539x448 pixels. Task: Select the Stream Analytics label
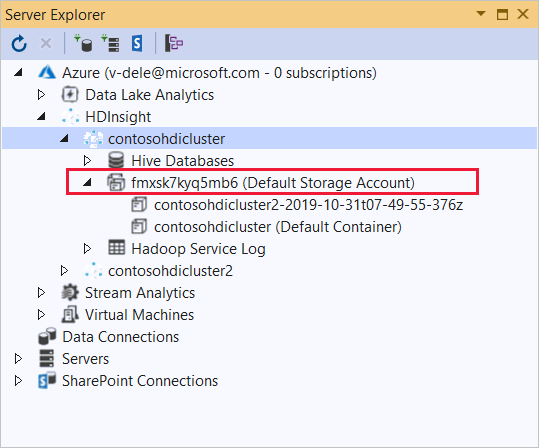140,293
